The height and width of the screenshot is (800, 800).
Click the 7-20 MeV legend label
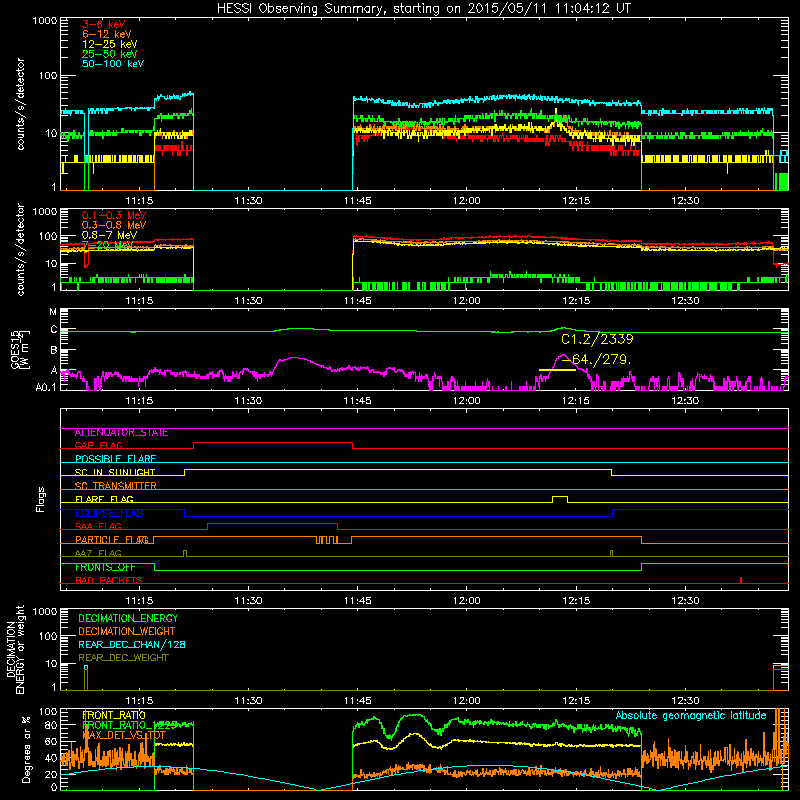pos(107,245)
